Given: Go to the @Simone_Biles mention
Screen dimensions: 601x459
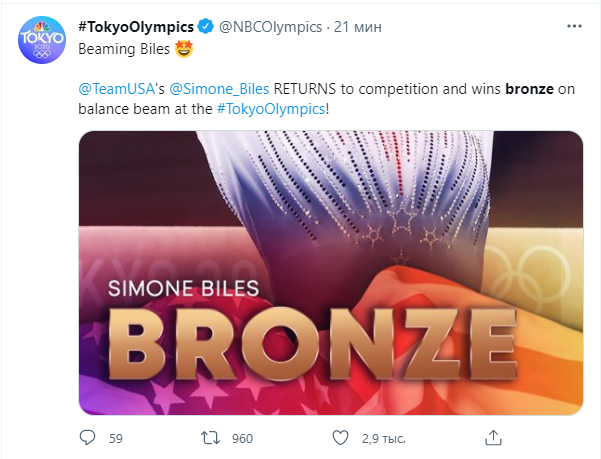Looking at the screenshot, I should pos(210,90).
